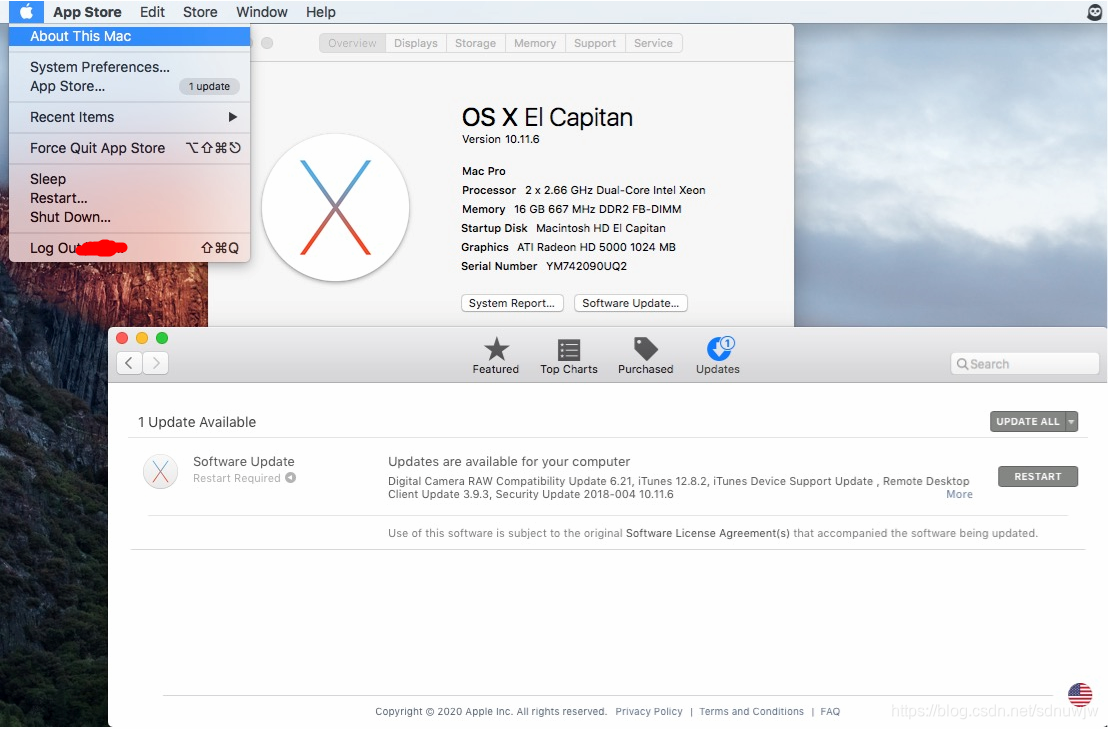This screenshot has height=729, width=1108.
Task: Open the Apple menu icon
Action: click(26, 12)
